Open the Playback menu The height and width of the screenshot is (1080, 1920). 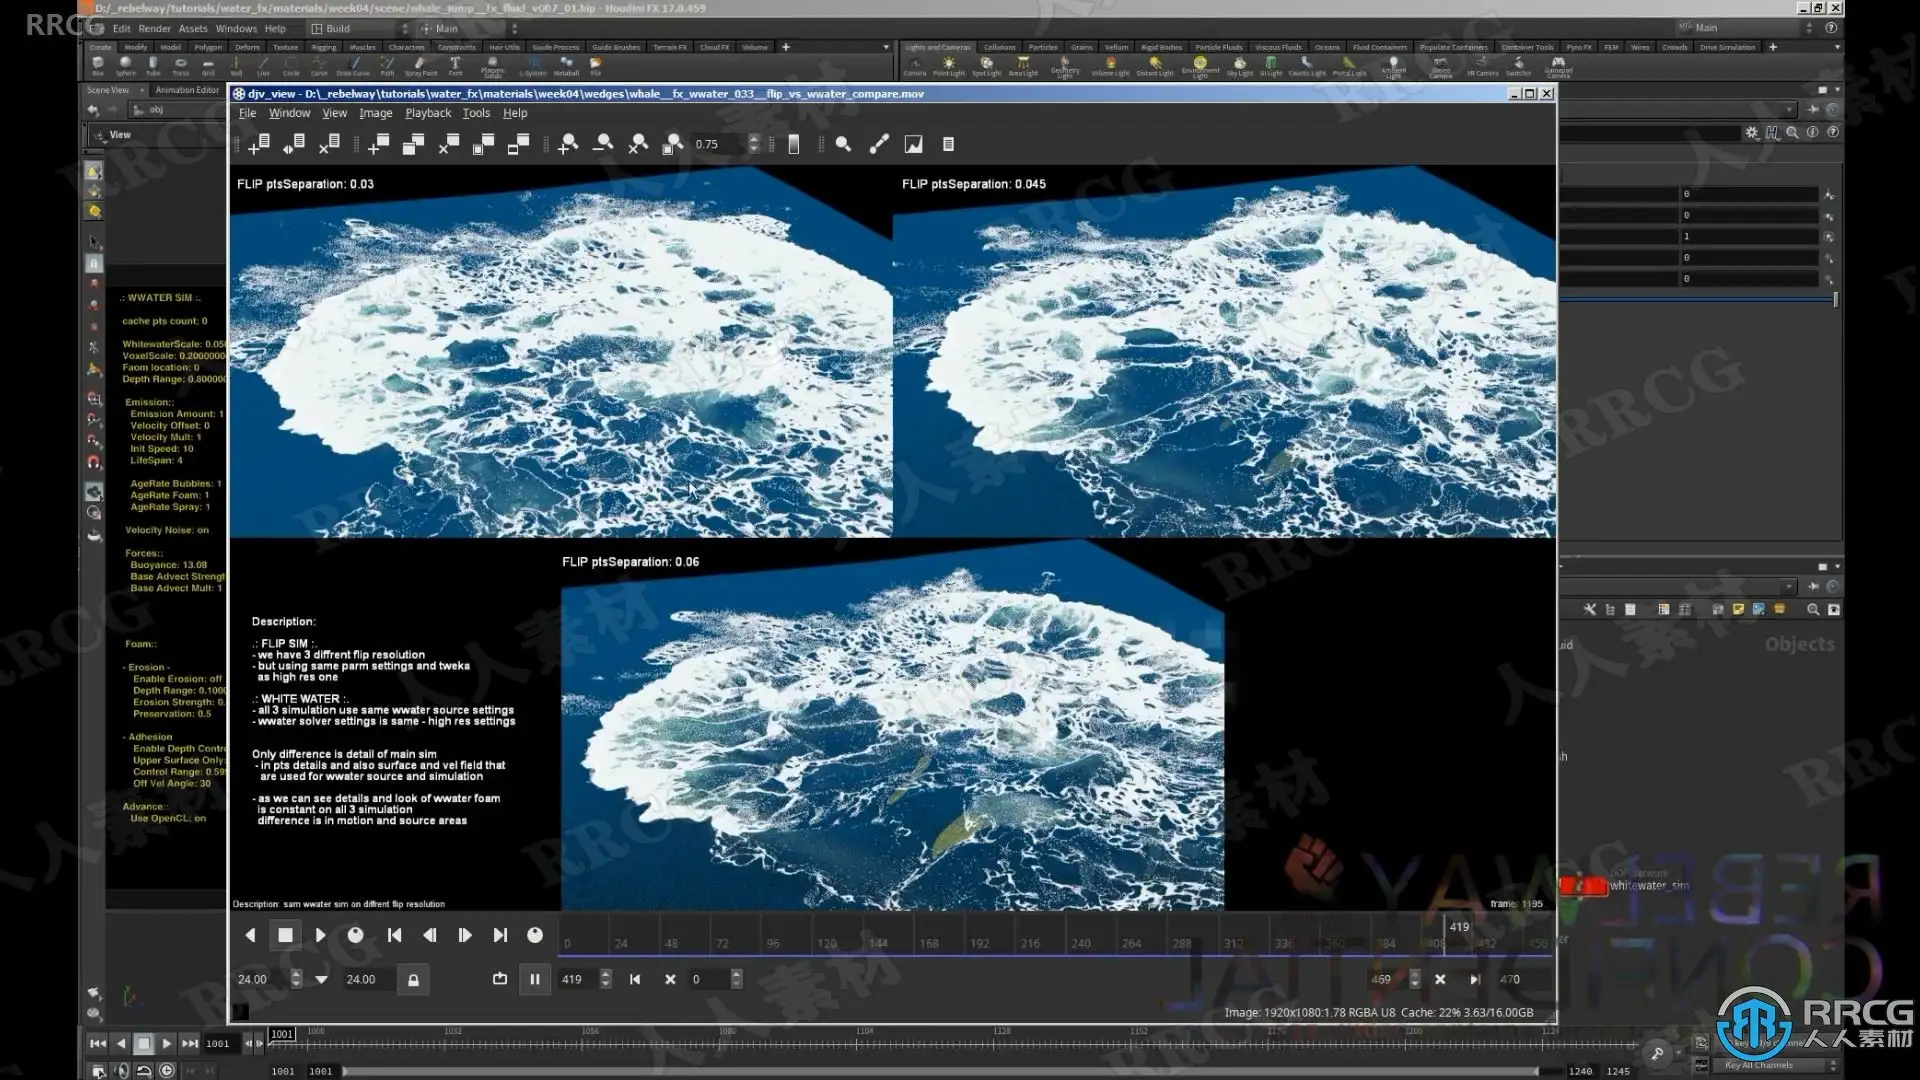tap(427, 113)
